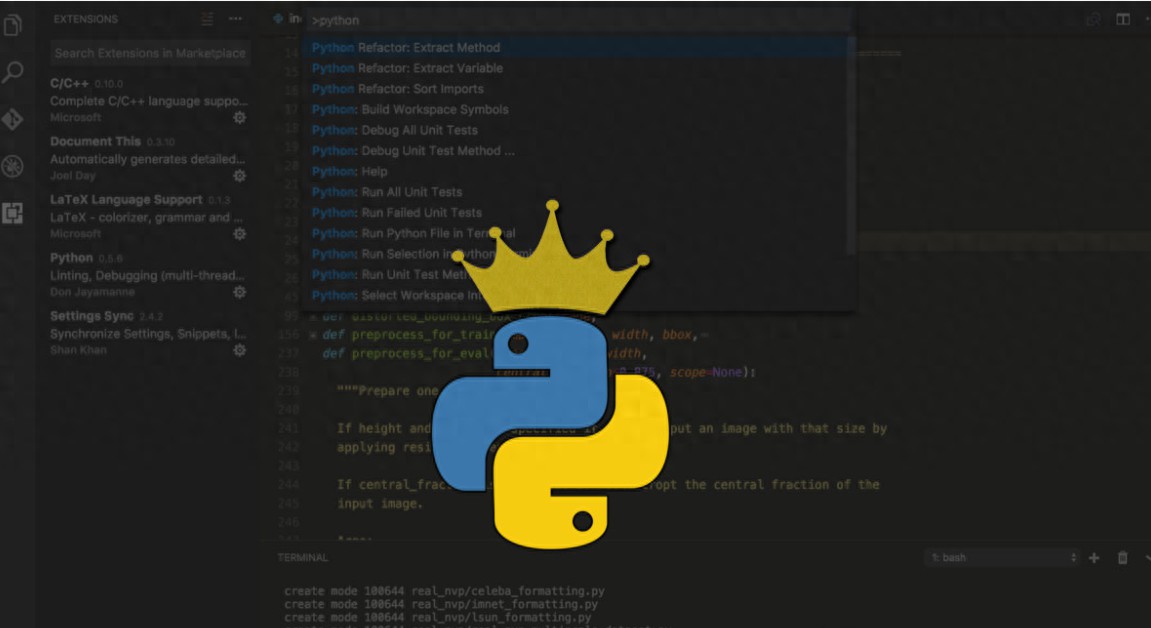Click the >python command palette input
The height and width of the screenshot is (628, 1151).
pos(578,21)
